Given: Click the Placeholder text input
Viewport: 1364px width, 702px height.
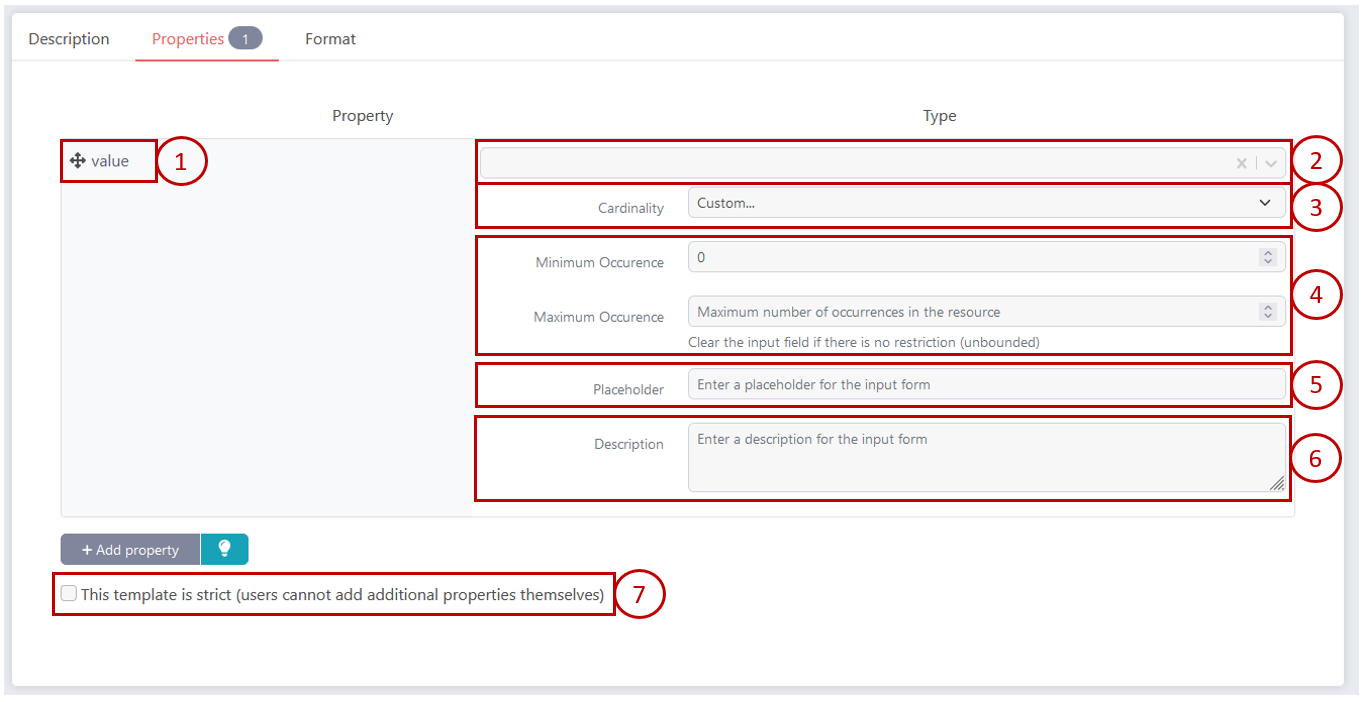Looking at the screenshot, I should [x=985, y=384].
